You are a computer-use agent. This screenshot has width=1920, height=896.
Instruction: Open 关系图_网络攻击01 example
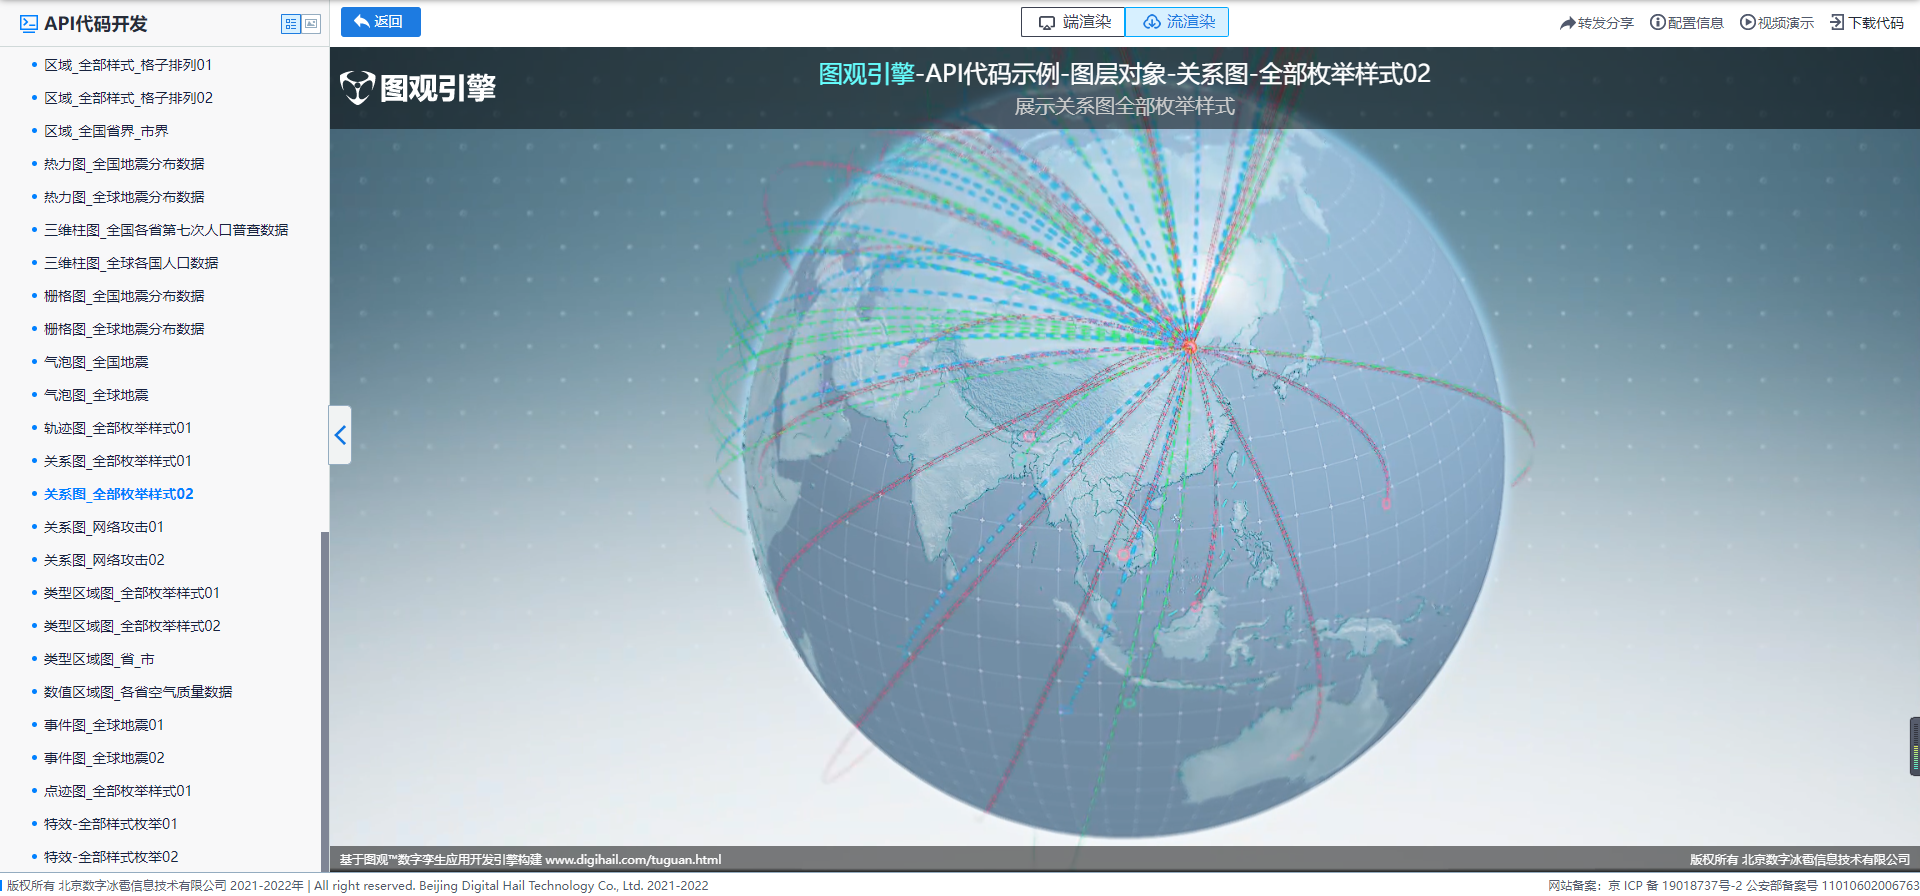[x=104, y=527]
